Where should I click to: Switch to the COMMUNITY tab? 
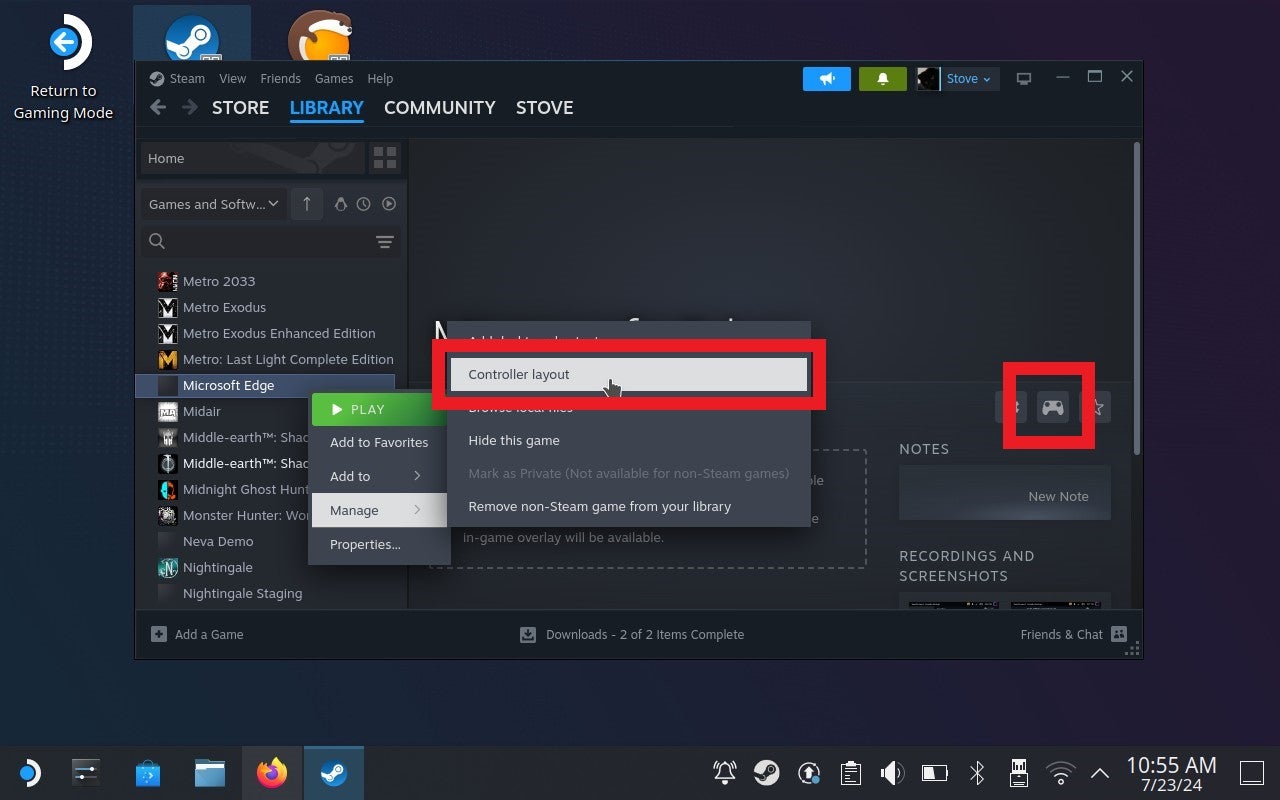click(440, 107)
